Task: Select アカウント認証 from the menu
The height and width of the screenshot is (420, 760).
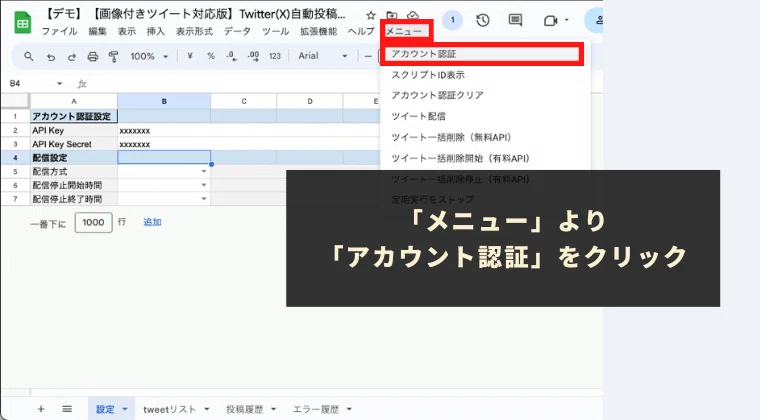Action: pyautogui.click(x=482, y=54)
